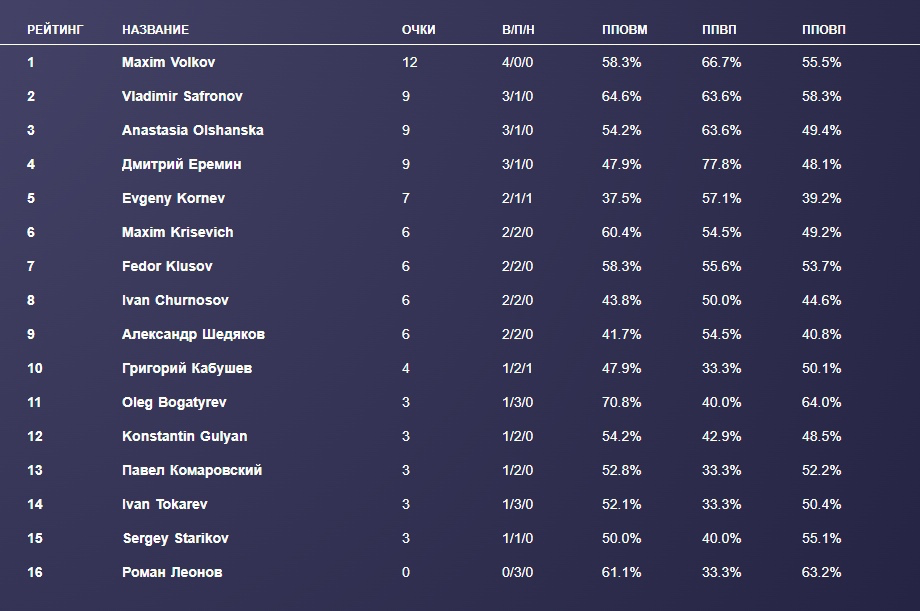Sort by the НАЗВАНИЕ column header

tap(155, 30)
